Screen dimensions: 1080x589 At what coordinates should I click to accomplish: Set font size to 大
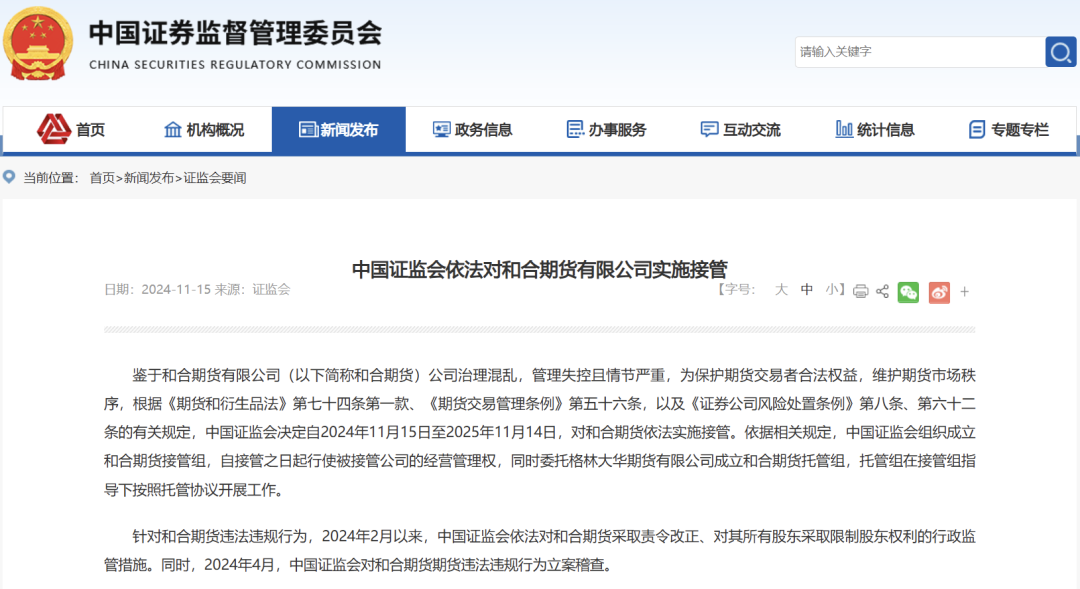point(780,290)
